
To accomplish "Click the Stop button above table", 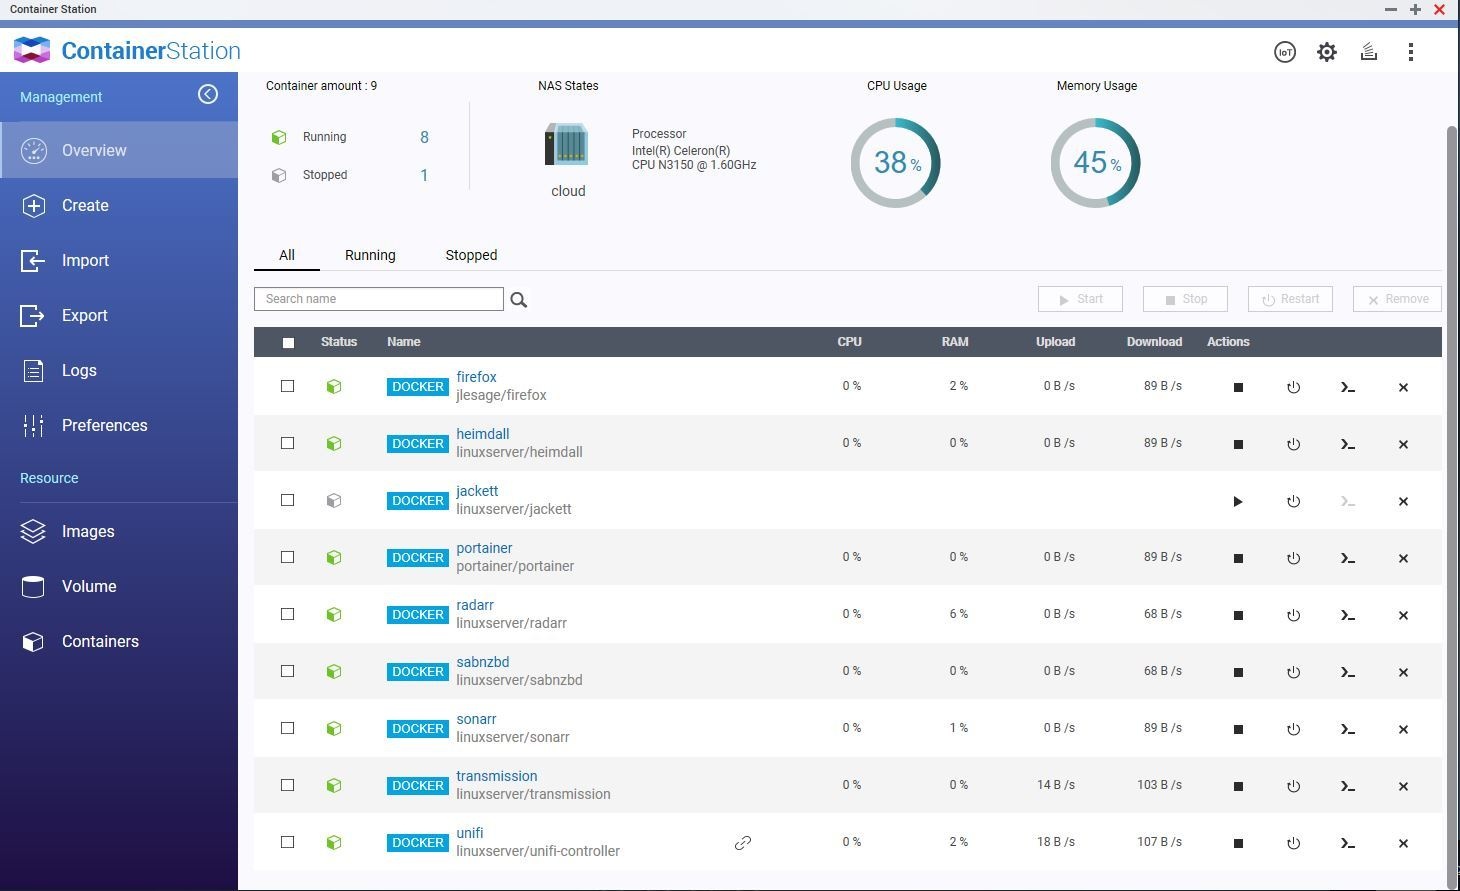I will (1185, 299).
